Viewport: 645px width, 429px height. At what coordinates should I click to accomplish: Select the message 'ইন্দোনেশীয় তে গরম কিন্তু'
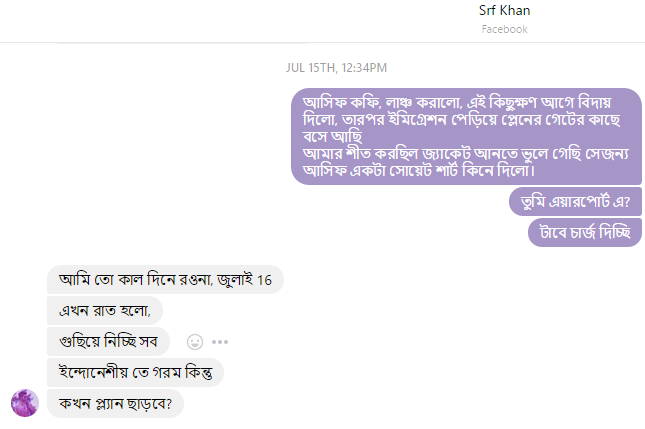point(134,372)
